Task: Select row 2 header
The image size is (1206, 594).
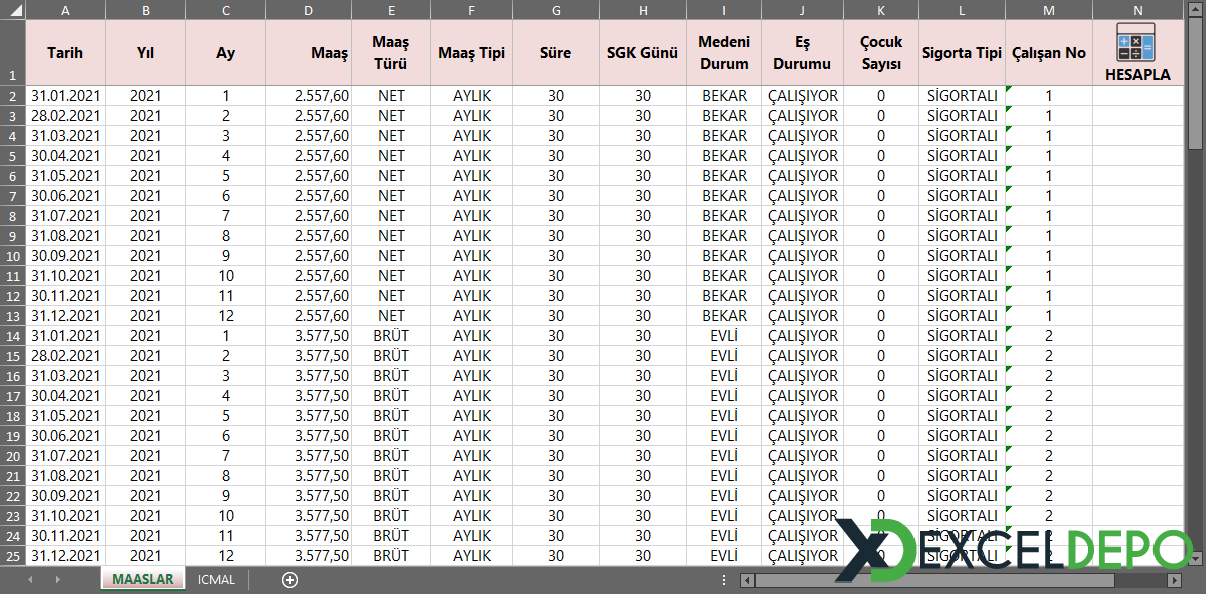Action: (12, 96)
